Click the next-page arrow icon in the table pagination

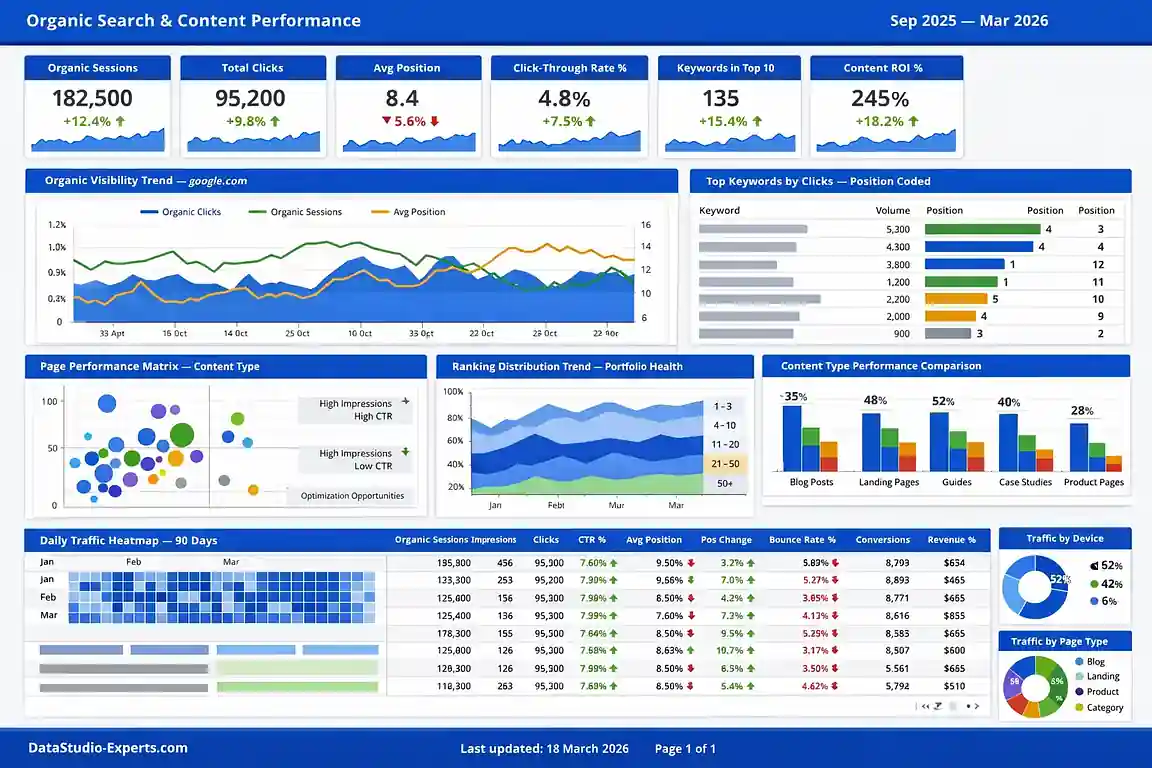point(977,706)
